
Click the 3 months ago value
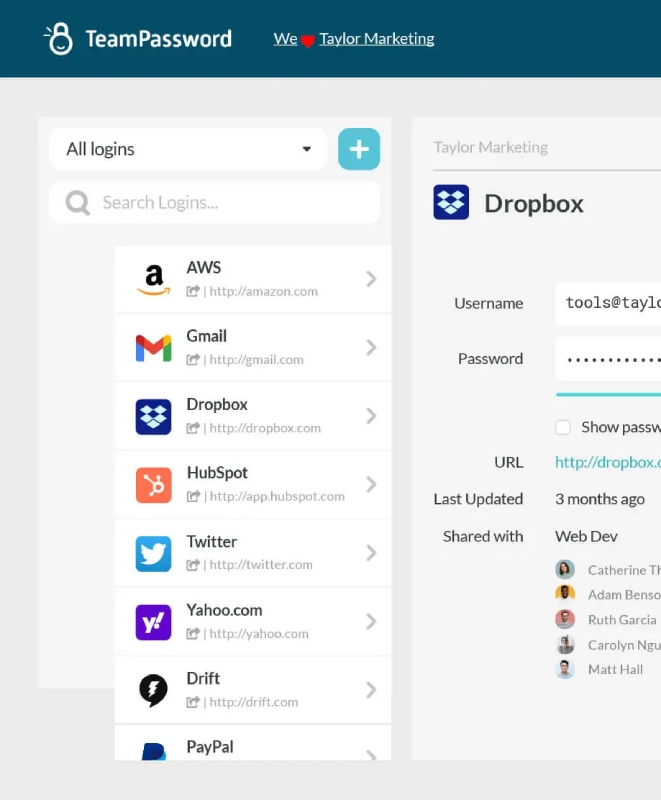600,499
